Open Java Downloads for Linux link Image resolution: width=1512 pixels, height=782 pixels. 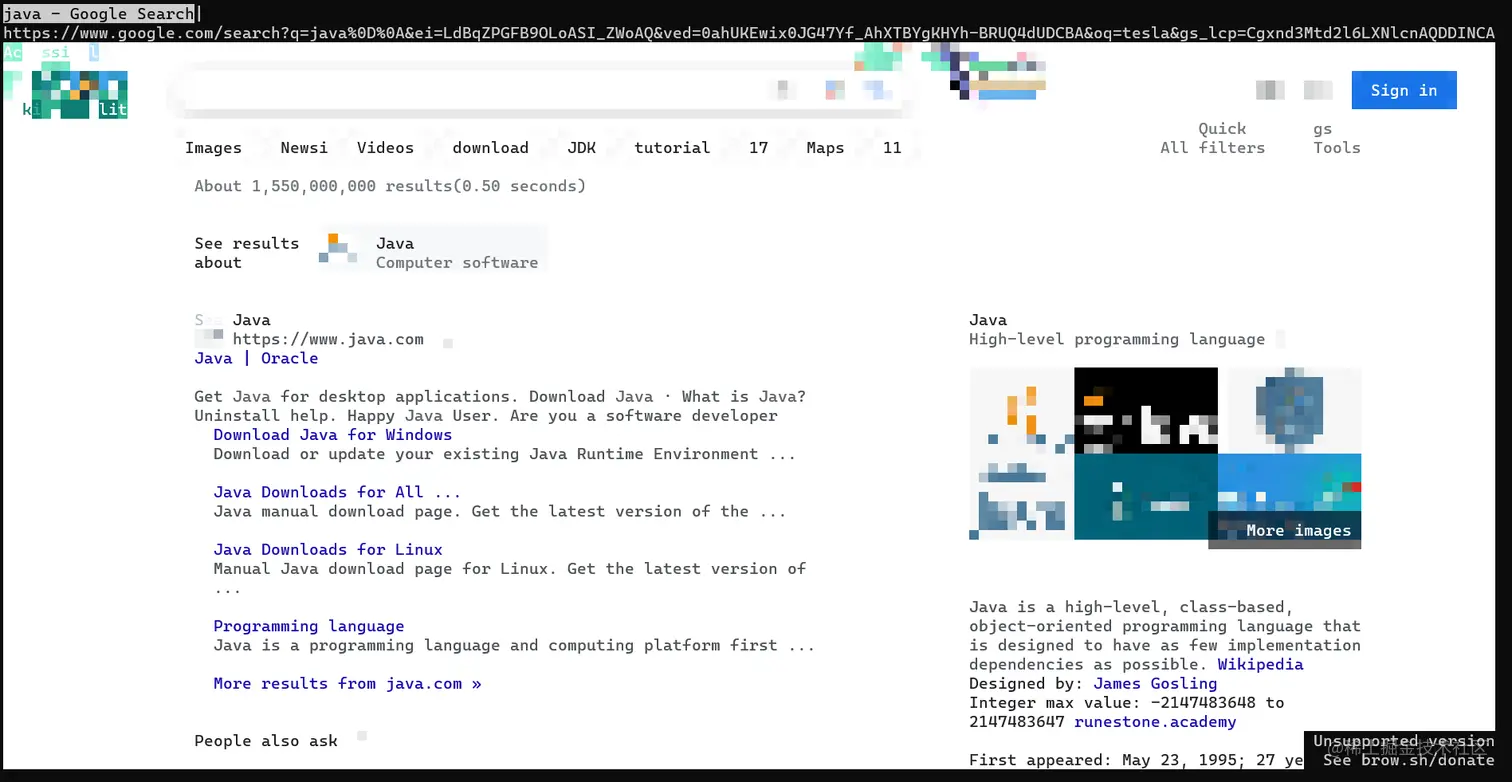(x=327, y=550)
